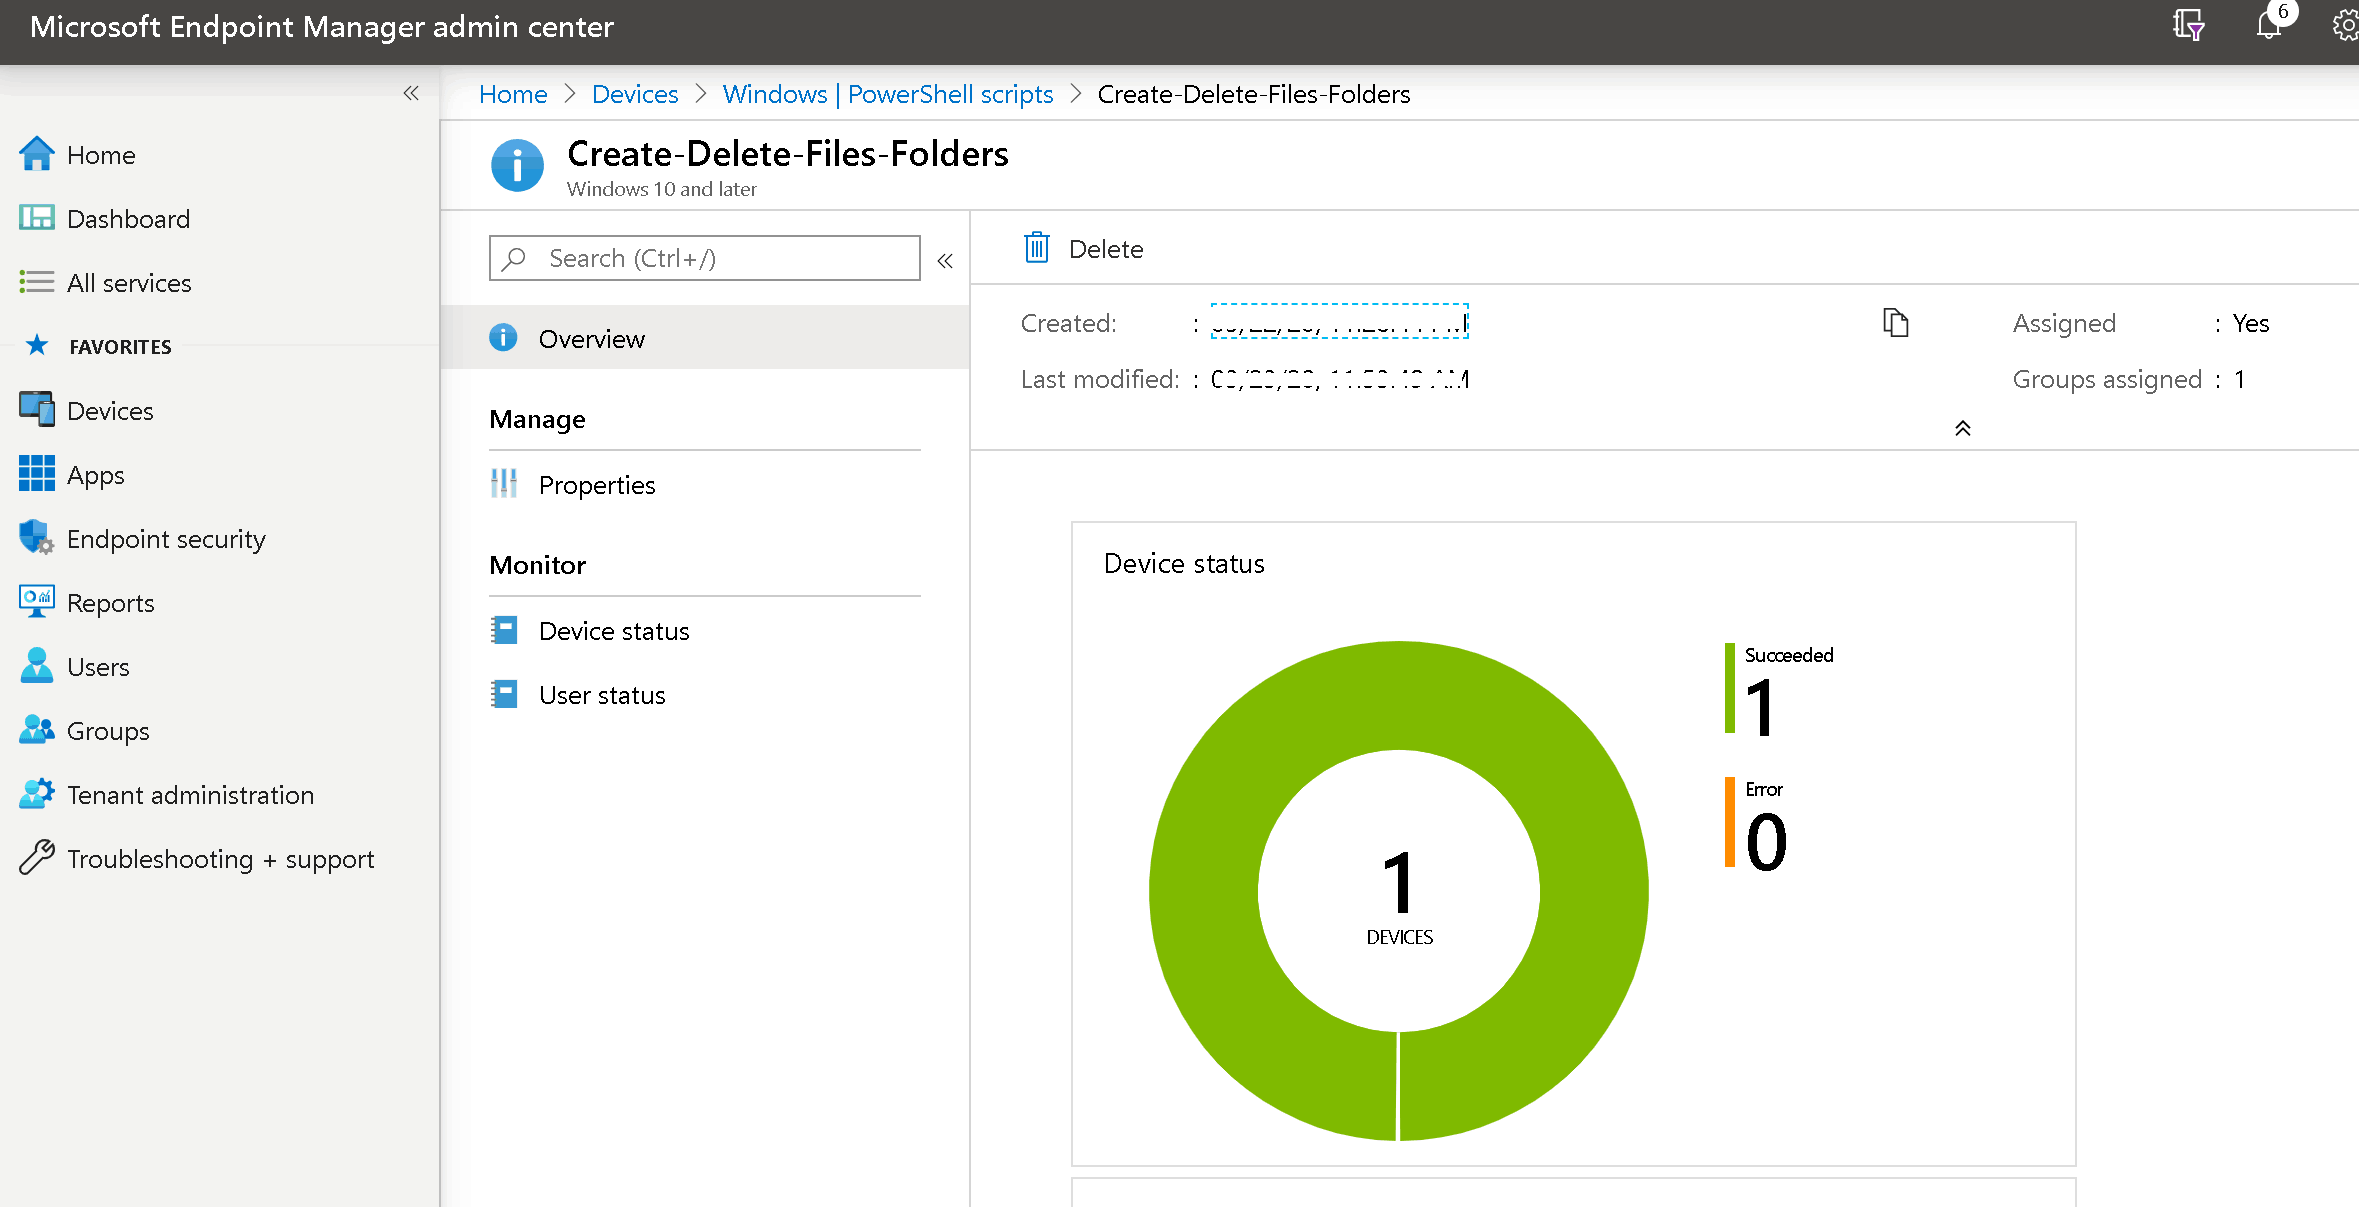The image size is (2359, 1207).
Task: Click the Endpoint security shield icon
Action: [37, 538]
